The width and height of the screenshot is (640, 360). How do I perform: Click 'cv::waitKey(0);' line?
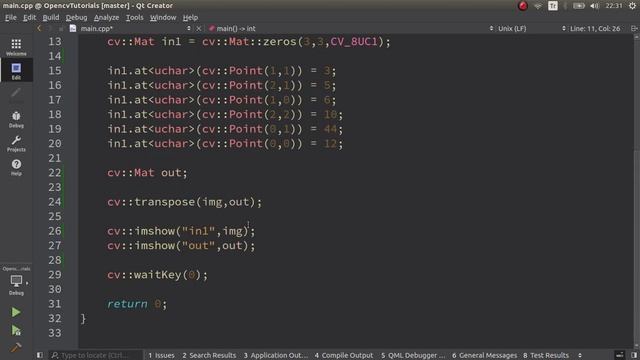coord(157,275)
